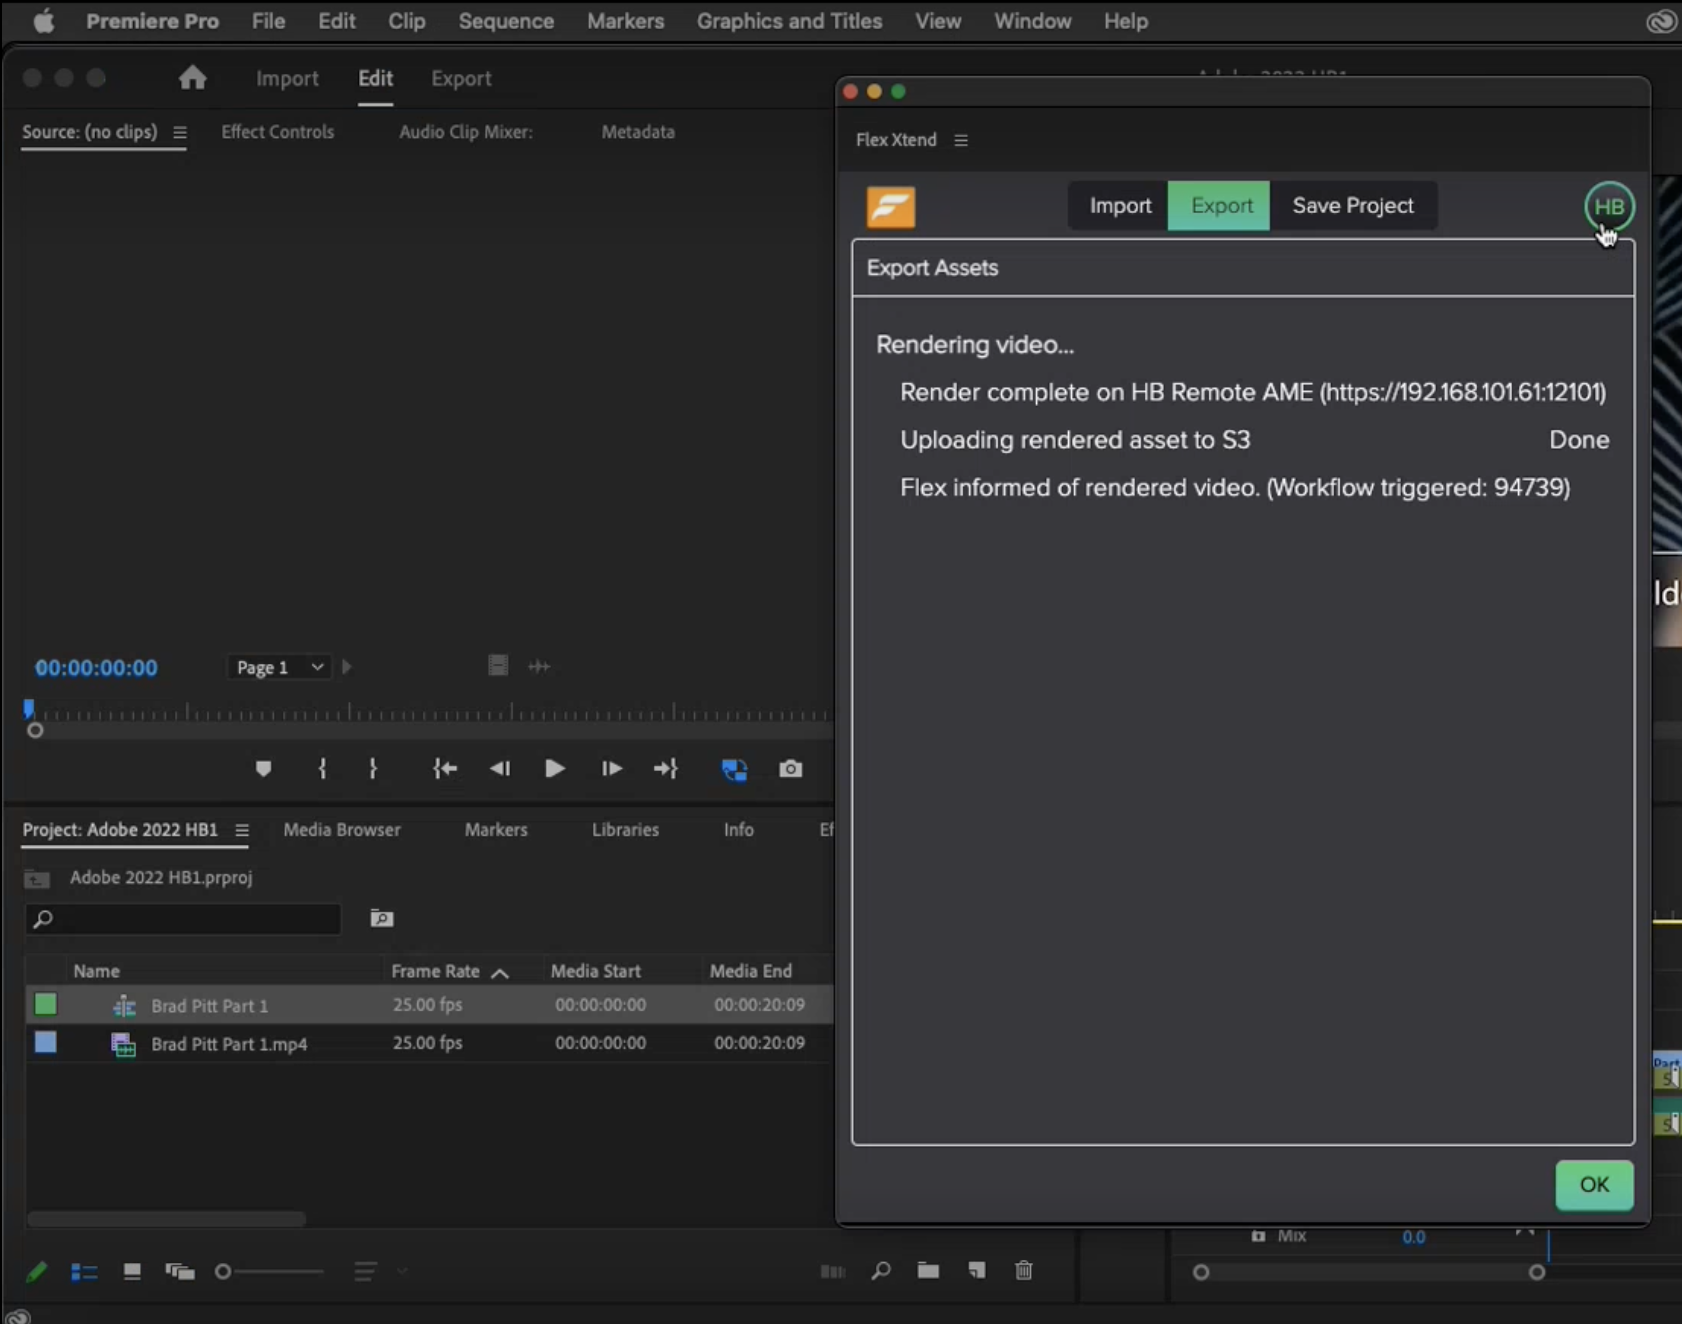Click Save Project in Flex Xtend
The image size is (1682, 1324).
tap(1353, 206)
